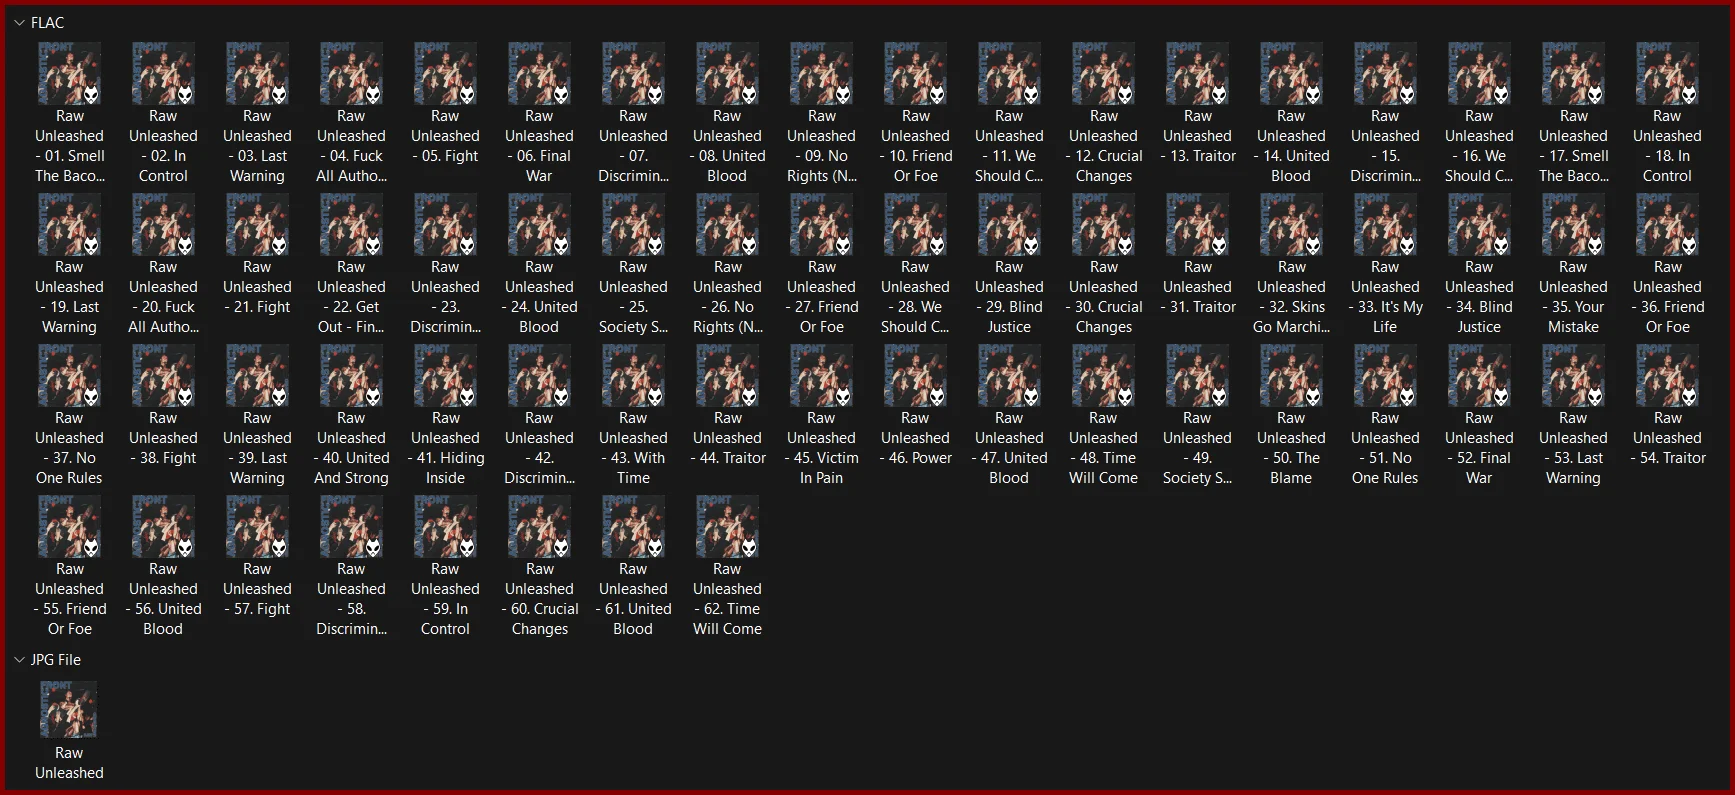Click filename 'Raw Unleashed - 17. Smell The Baco...'
Viewport: 1735px width, 795px height.
click(x=1573, y=146)
